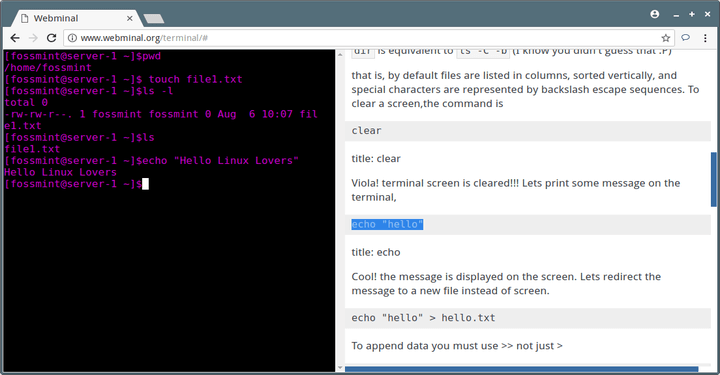This screenshot has height=375, width=720.
Task: Select the Webminal tab
Action: click(76, 18)
